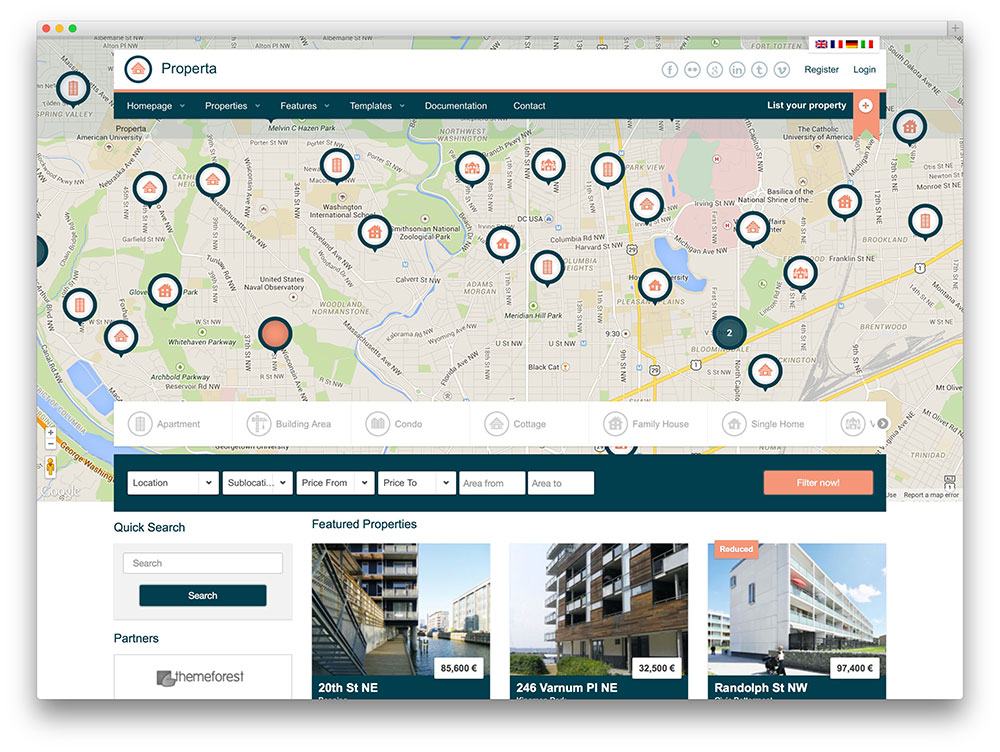Open the Price To dropdown
The image size is (1000, 752).
pos(417,483)
